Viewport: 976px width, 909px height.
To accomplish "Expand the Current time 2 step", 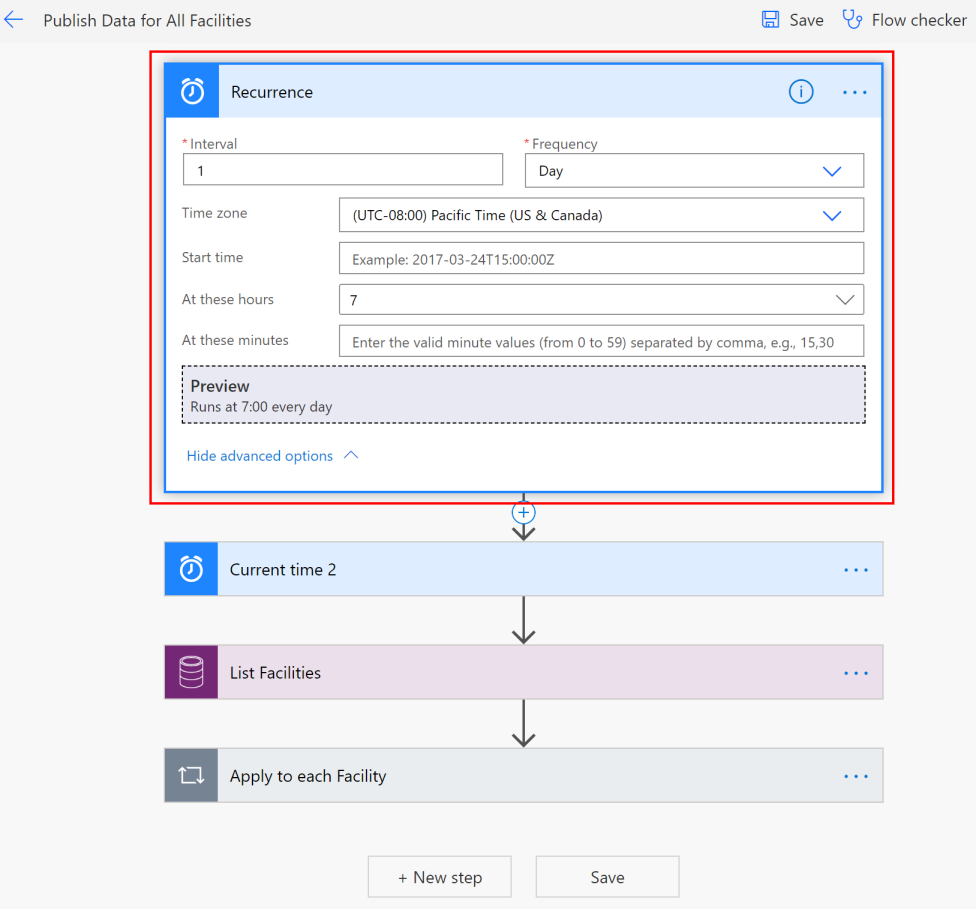I will (x=523, y=569).
